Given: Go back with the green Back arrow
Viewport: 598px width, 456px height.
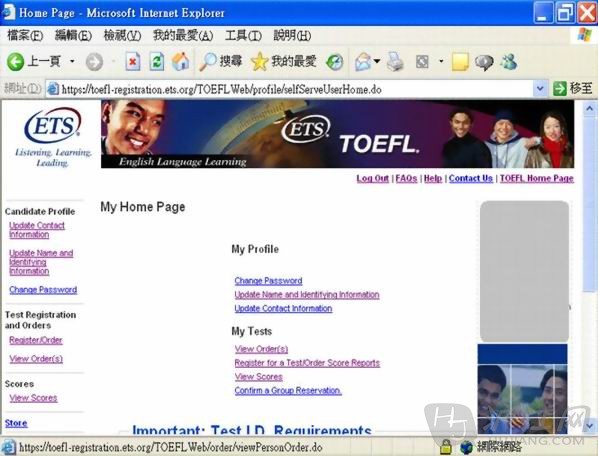Looking at the screenshot, I should coord(16,62).
